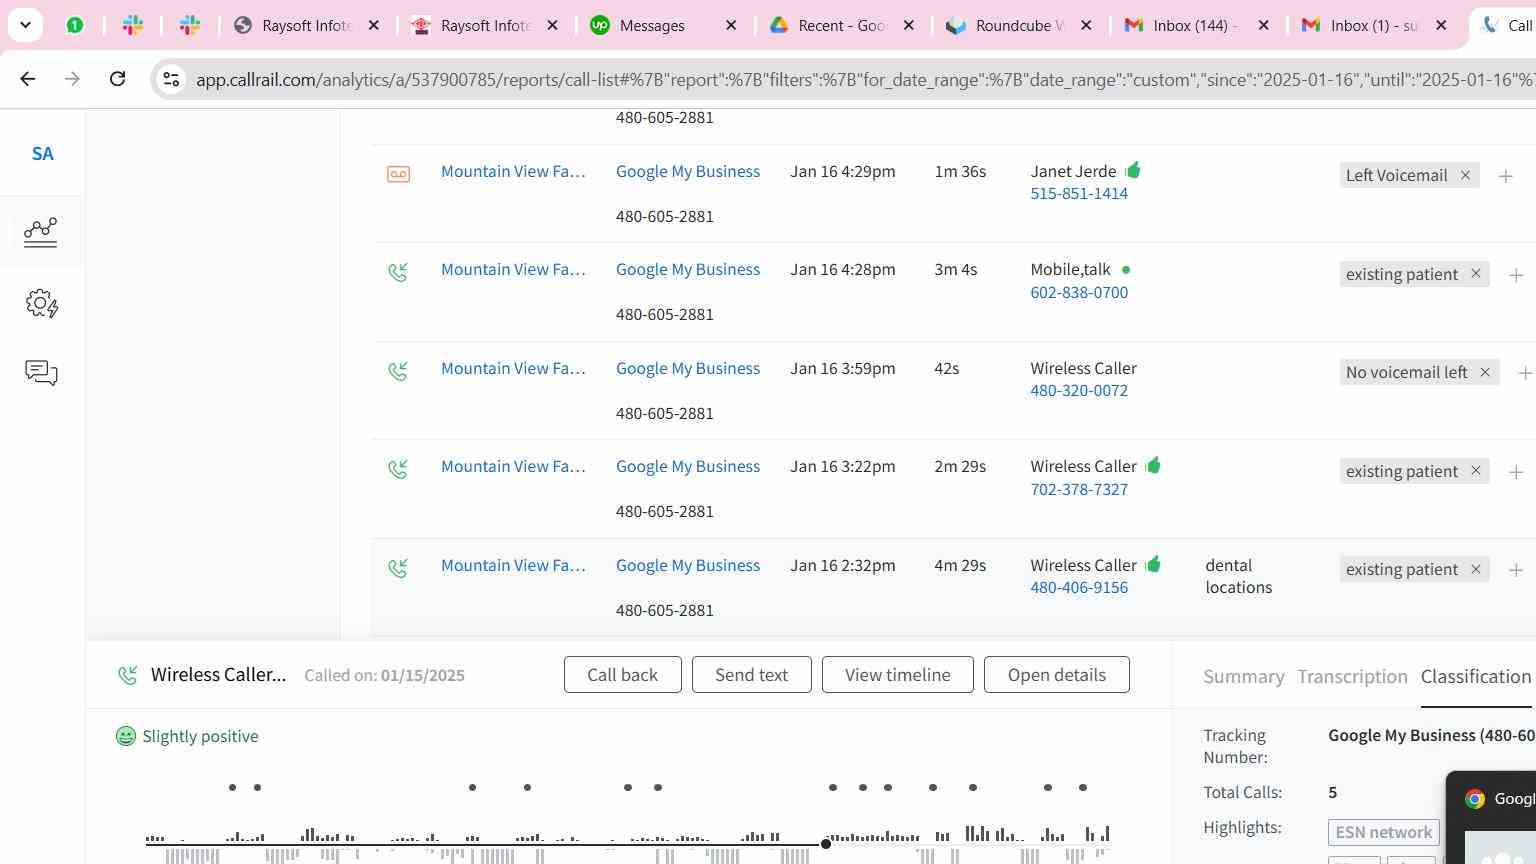Remove existing patient tag on Mobile,talk row
The width and height of the screenshot is (1536, 864).
coord(1475,273)
